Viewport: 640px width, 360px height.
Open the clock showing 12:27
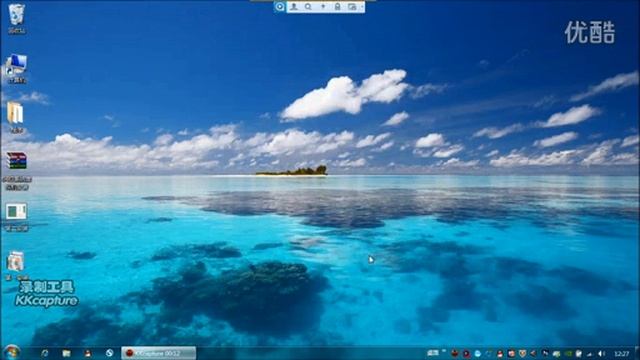point(621,353)
